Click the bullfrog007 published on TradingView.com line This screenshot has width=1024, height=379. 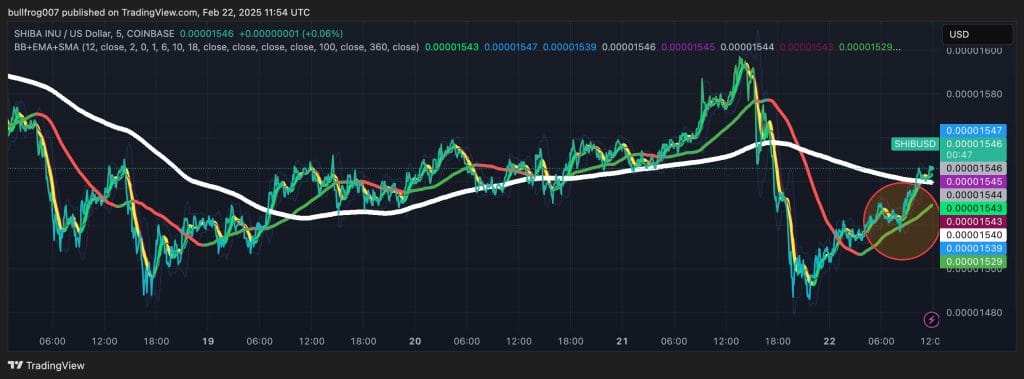click(159, 12)
